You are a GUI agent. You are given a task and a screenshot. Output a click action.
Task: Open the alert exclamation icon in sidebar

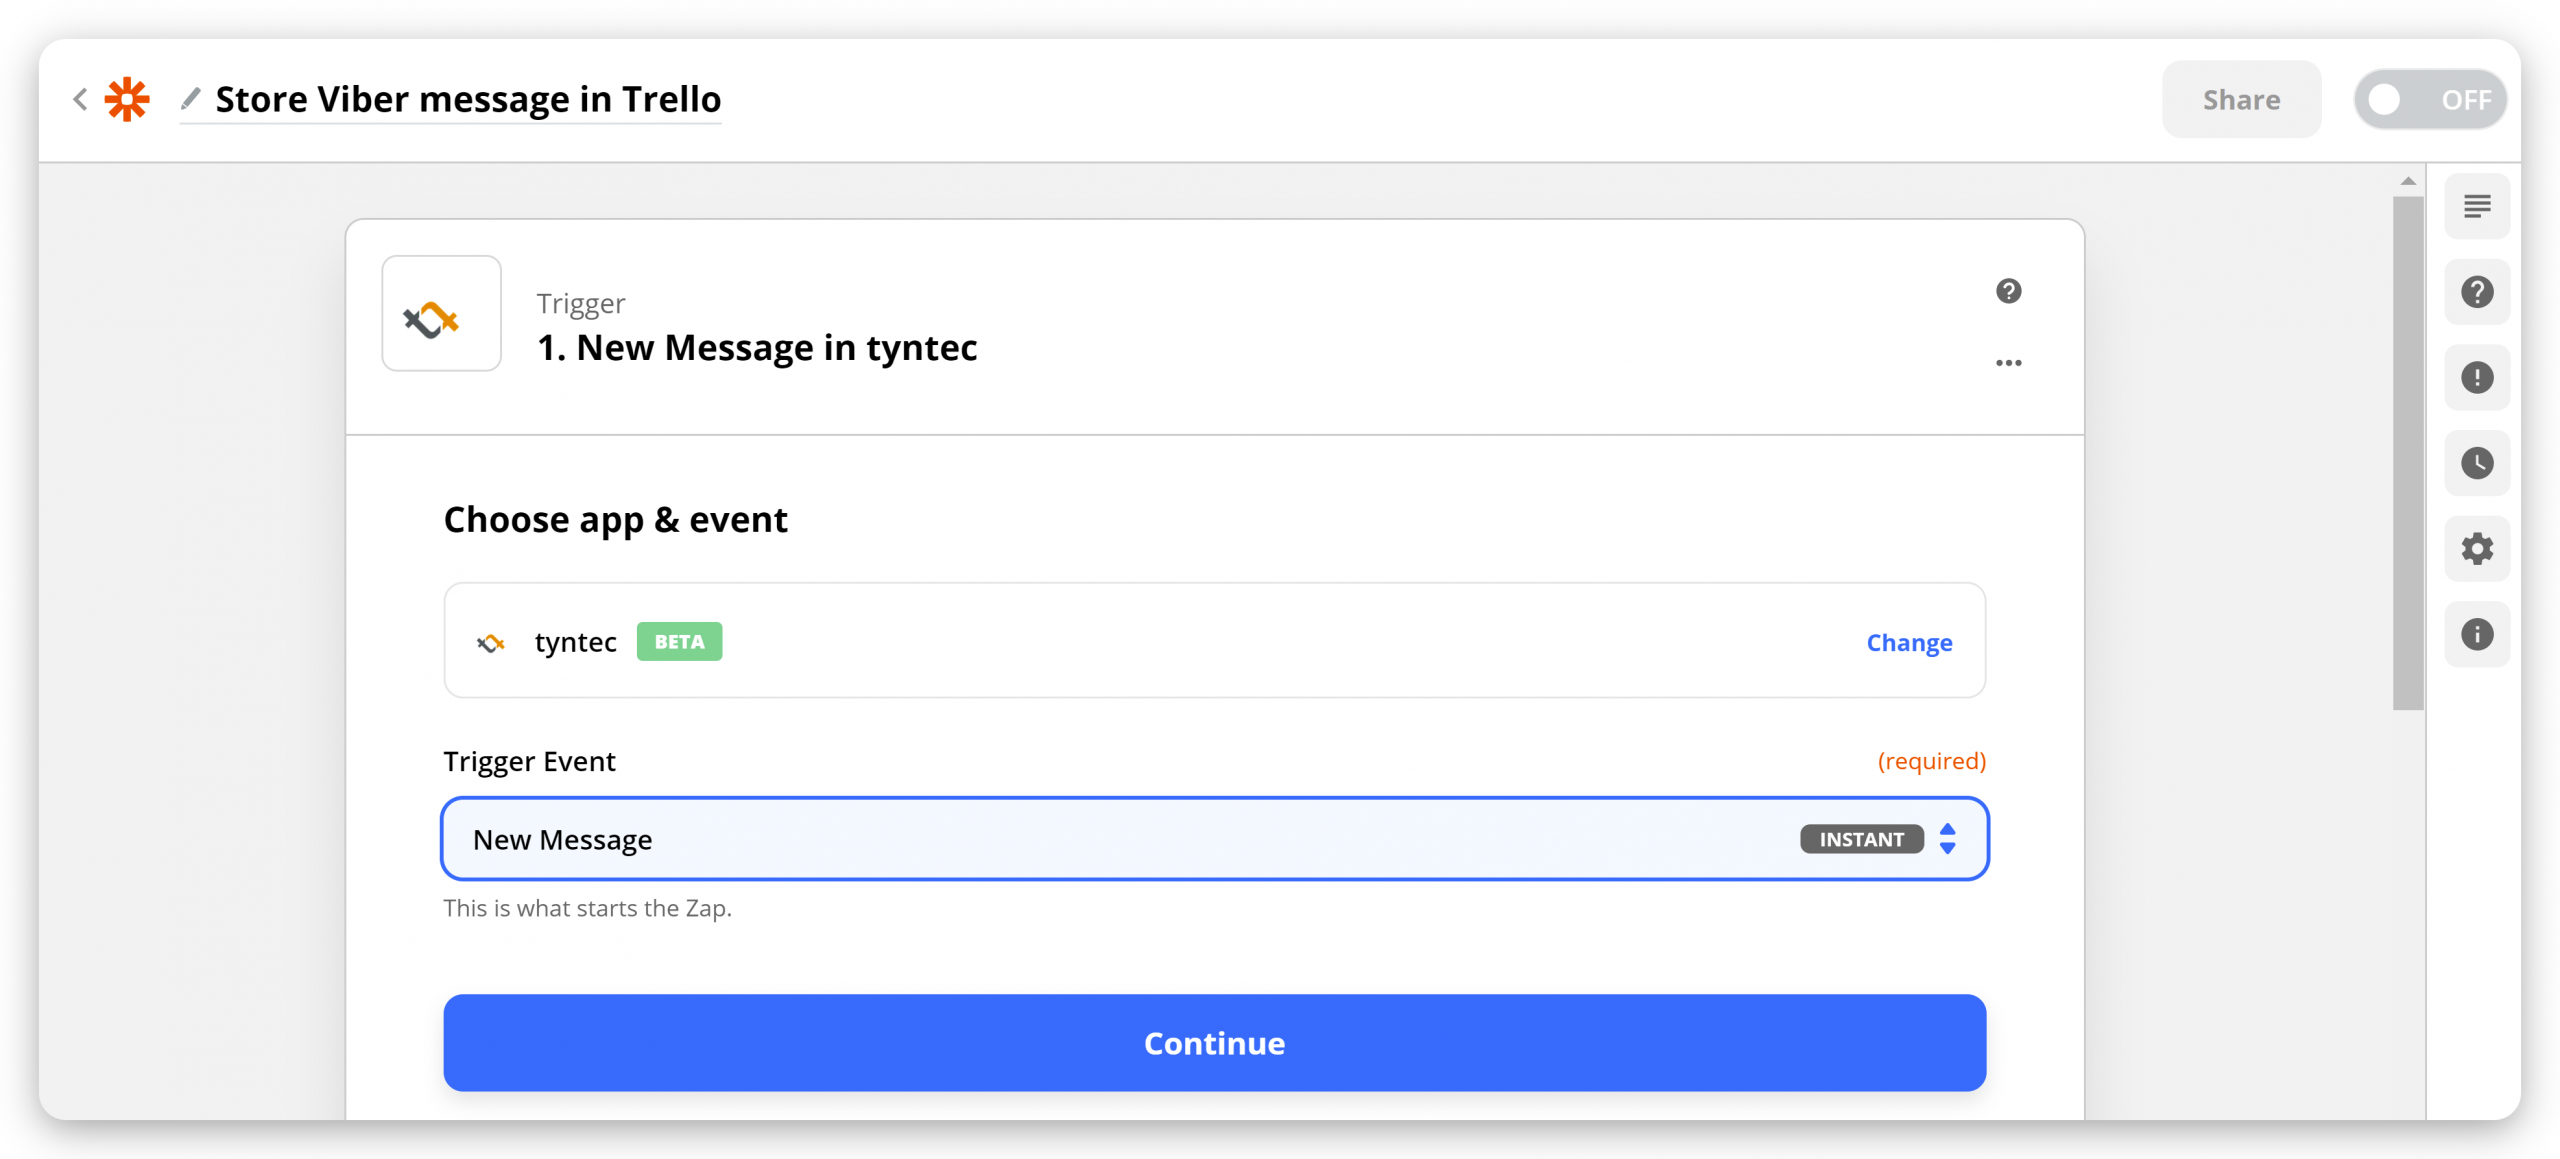click(2477, 378)
